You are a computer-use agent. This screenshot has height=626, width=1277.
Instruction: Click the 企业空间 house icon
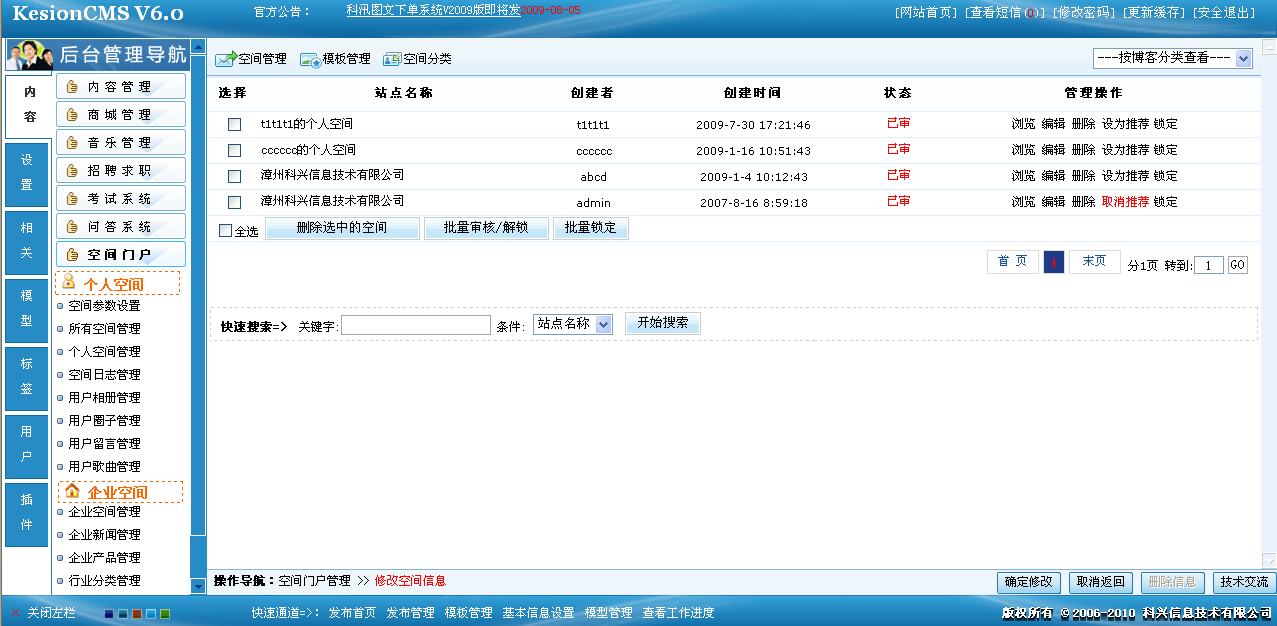point(72,491)
